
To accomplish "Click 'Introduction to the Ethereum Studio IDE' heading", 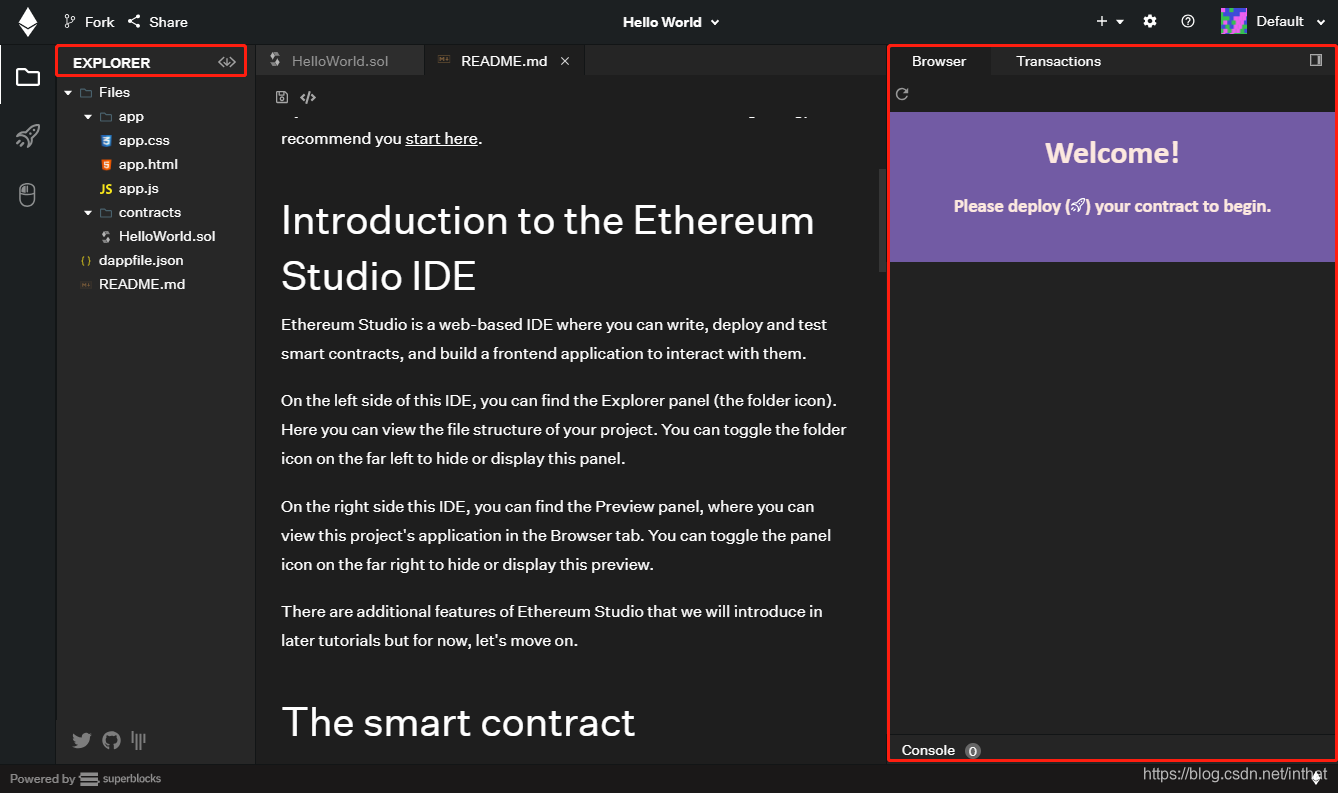I will tap(548, 248).
